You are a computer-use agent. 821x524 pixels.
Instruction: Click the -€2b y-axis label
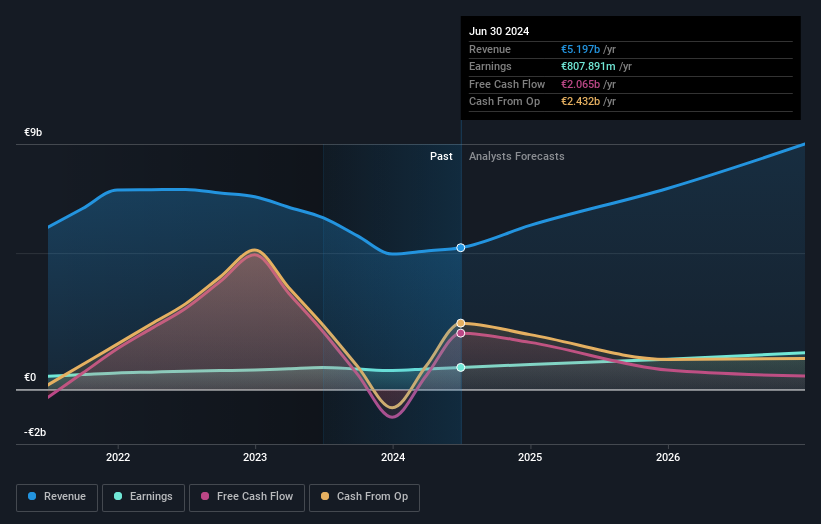(x=35, y=432)
